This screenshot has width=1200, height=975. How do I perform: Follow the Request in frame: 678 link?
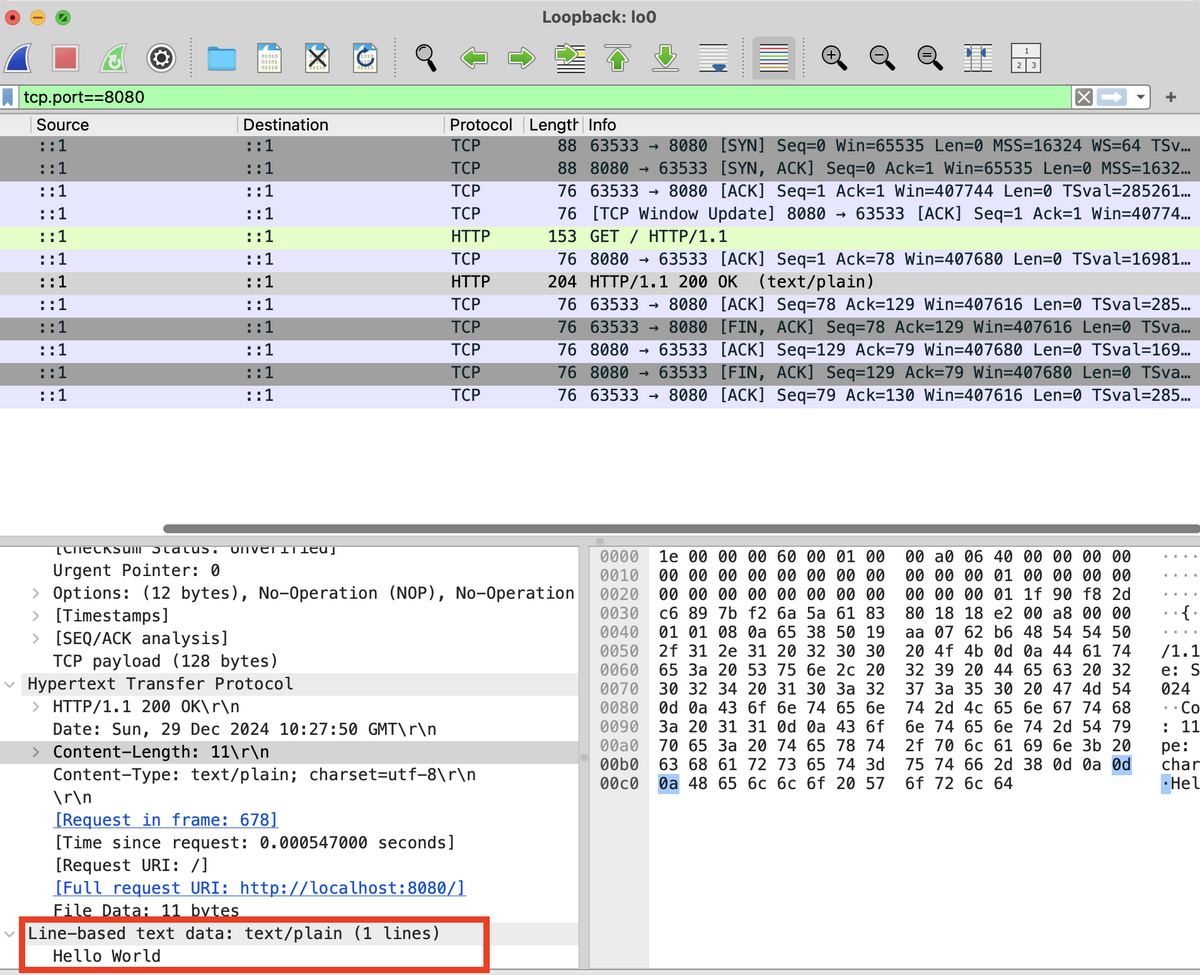165,820
